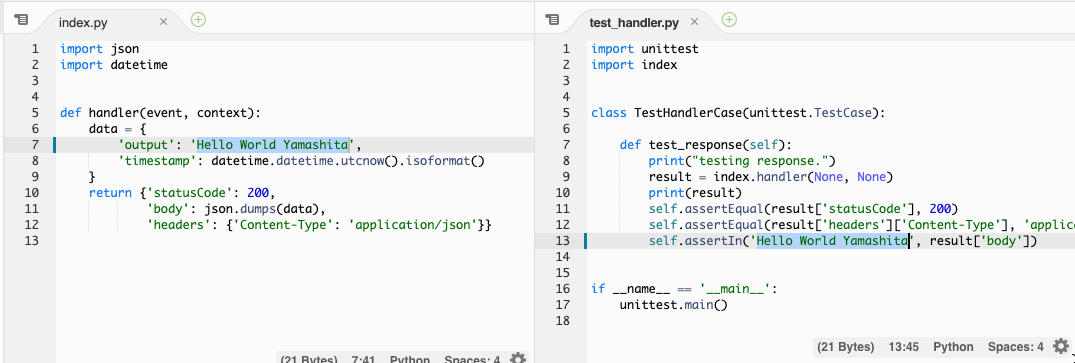1075x363 pixels.
Task: Switch to the test_handler.py tab
Action: click(x=634, y=22)
